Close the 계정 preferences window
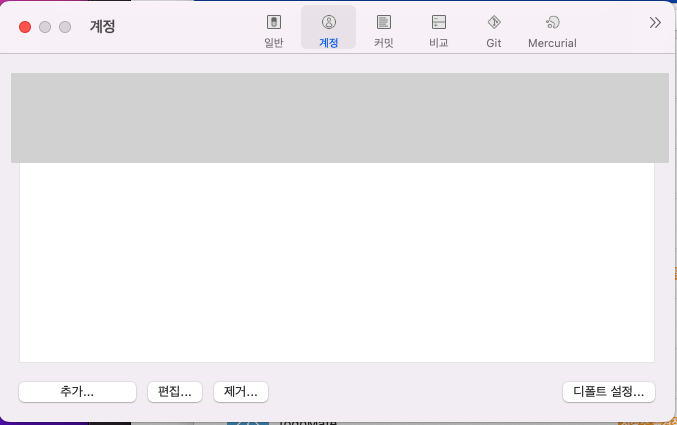 pyautogui.click(x=25, y=27)
